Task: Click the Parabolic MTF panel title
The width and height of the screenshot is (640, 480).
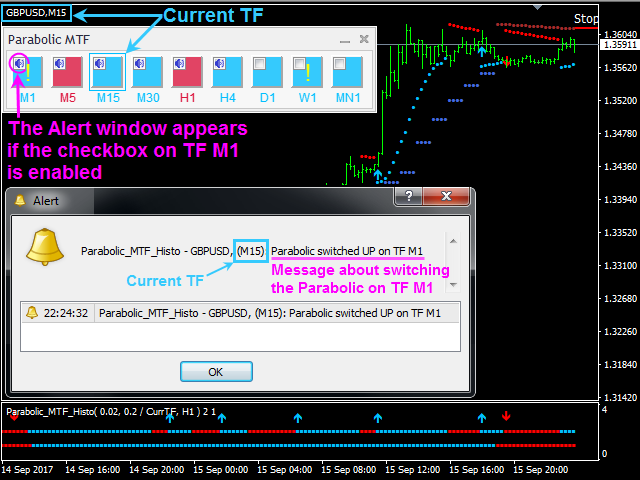Action: pyautogui.click(x=49, y=40)
